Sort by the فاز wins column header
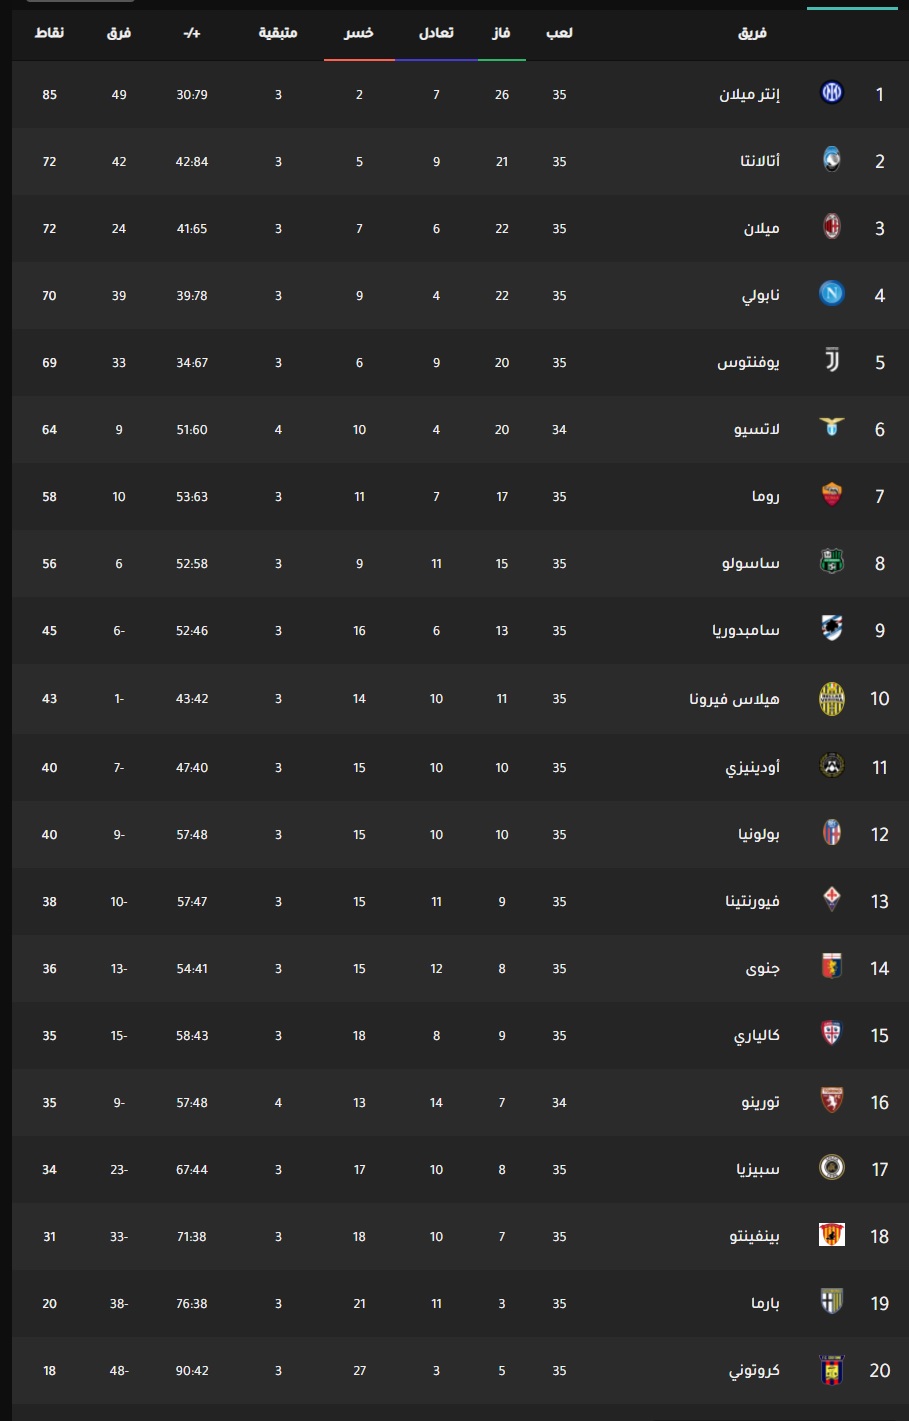The height and width of the screenshot is (1421, 909). (502, 33)
